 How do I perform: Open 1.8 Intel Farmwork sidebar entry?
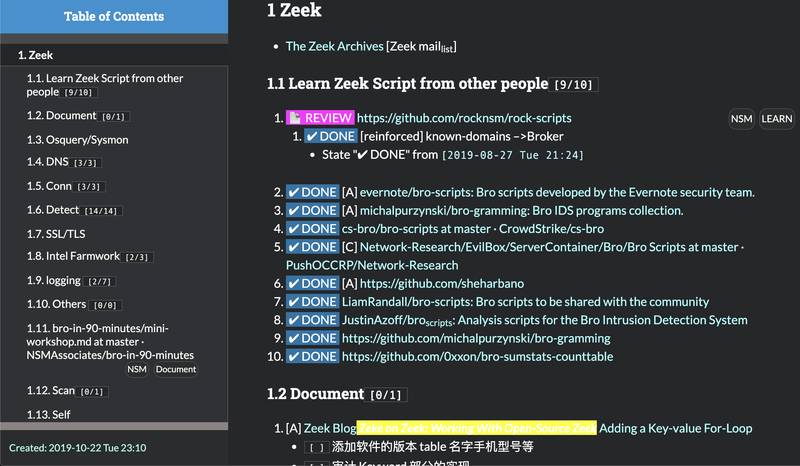[89, 256]
